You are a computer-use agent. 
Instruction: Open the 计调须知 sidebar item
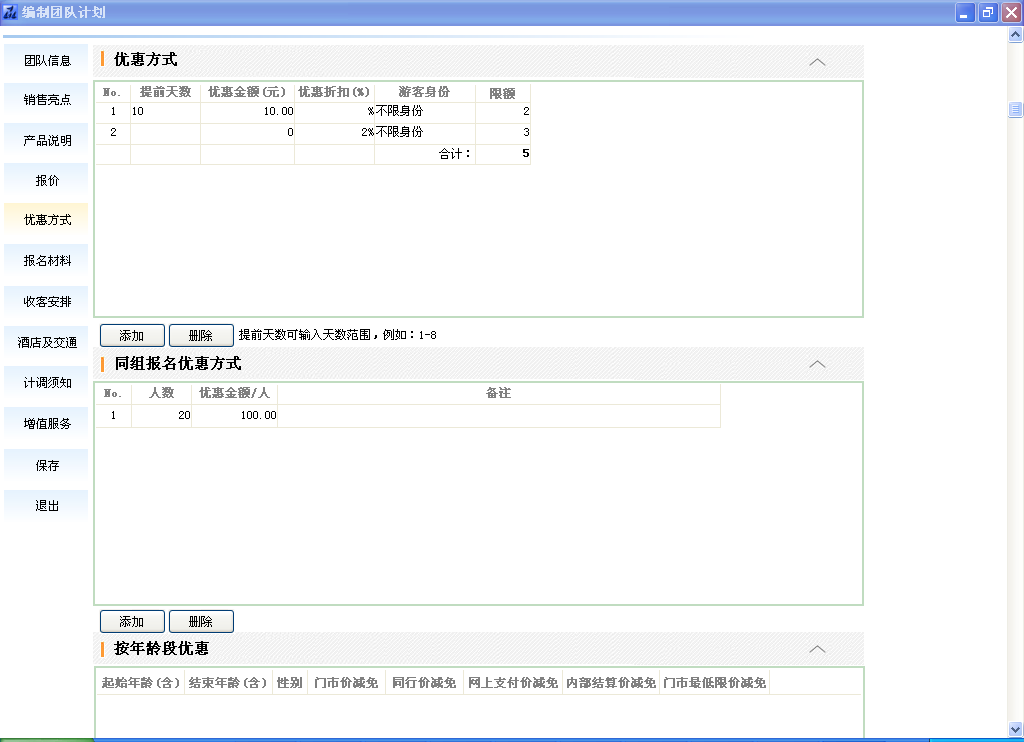click(47, 383)
